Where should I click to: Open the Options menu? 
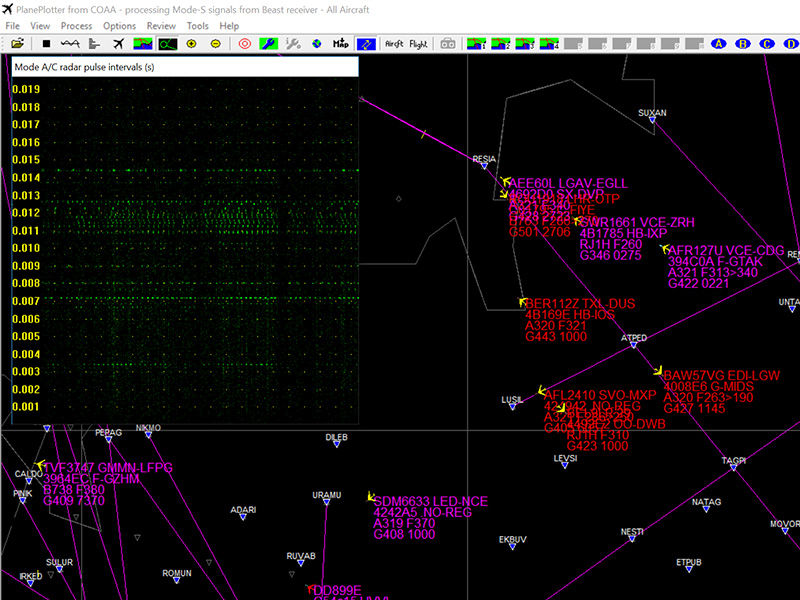pos(119,26)
